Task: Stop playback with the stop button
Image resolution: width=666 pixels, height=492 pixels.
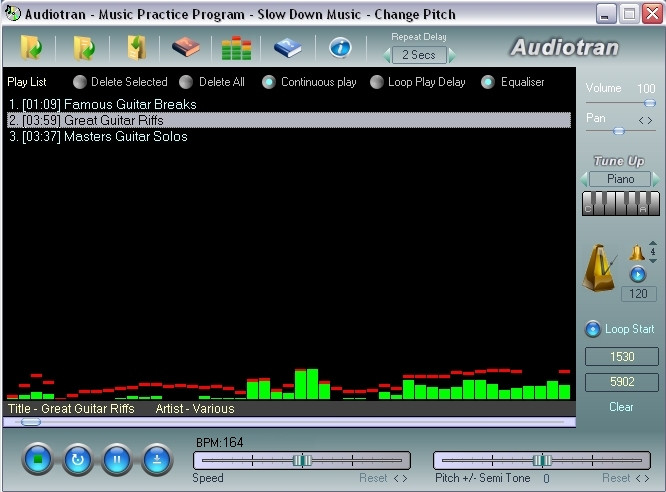Action: pyautogui.click(x=38, y=459)
